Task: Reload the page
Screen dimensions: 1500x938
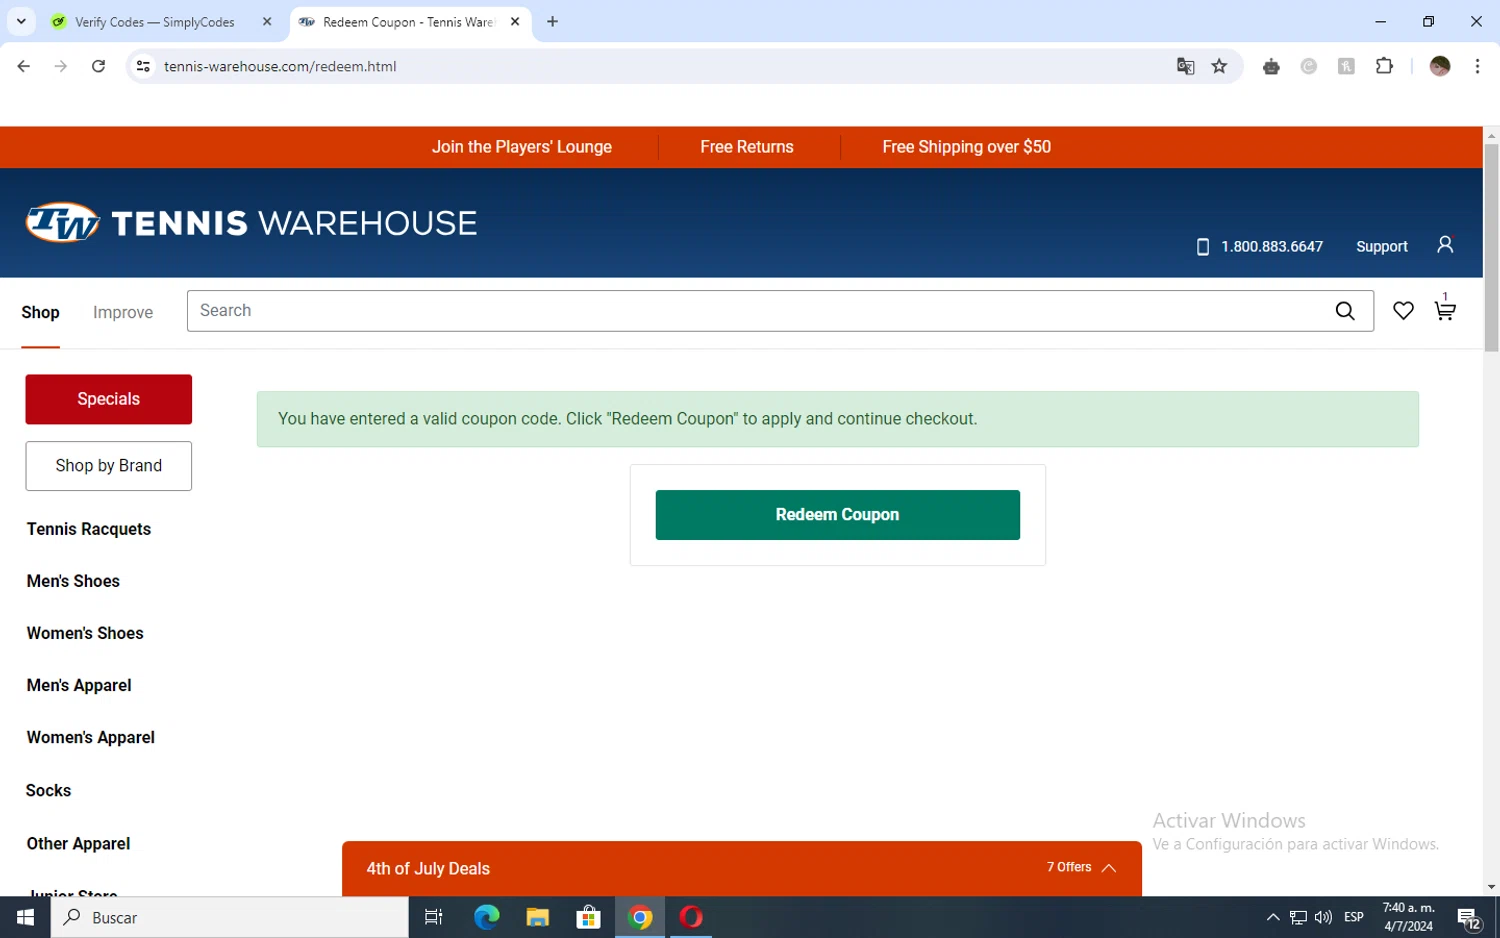Action: coord(98,66)
